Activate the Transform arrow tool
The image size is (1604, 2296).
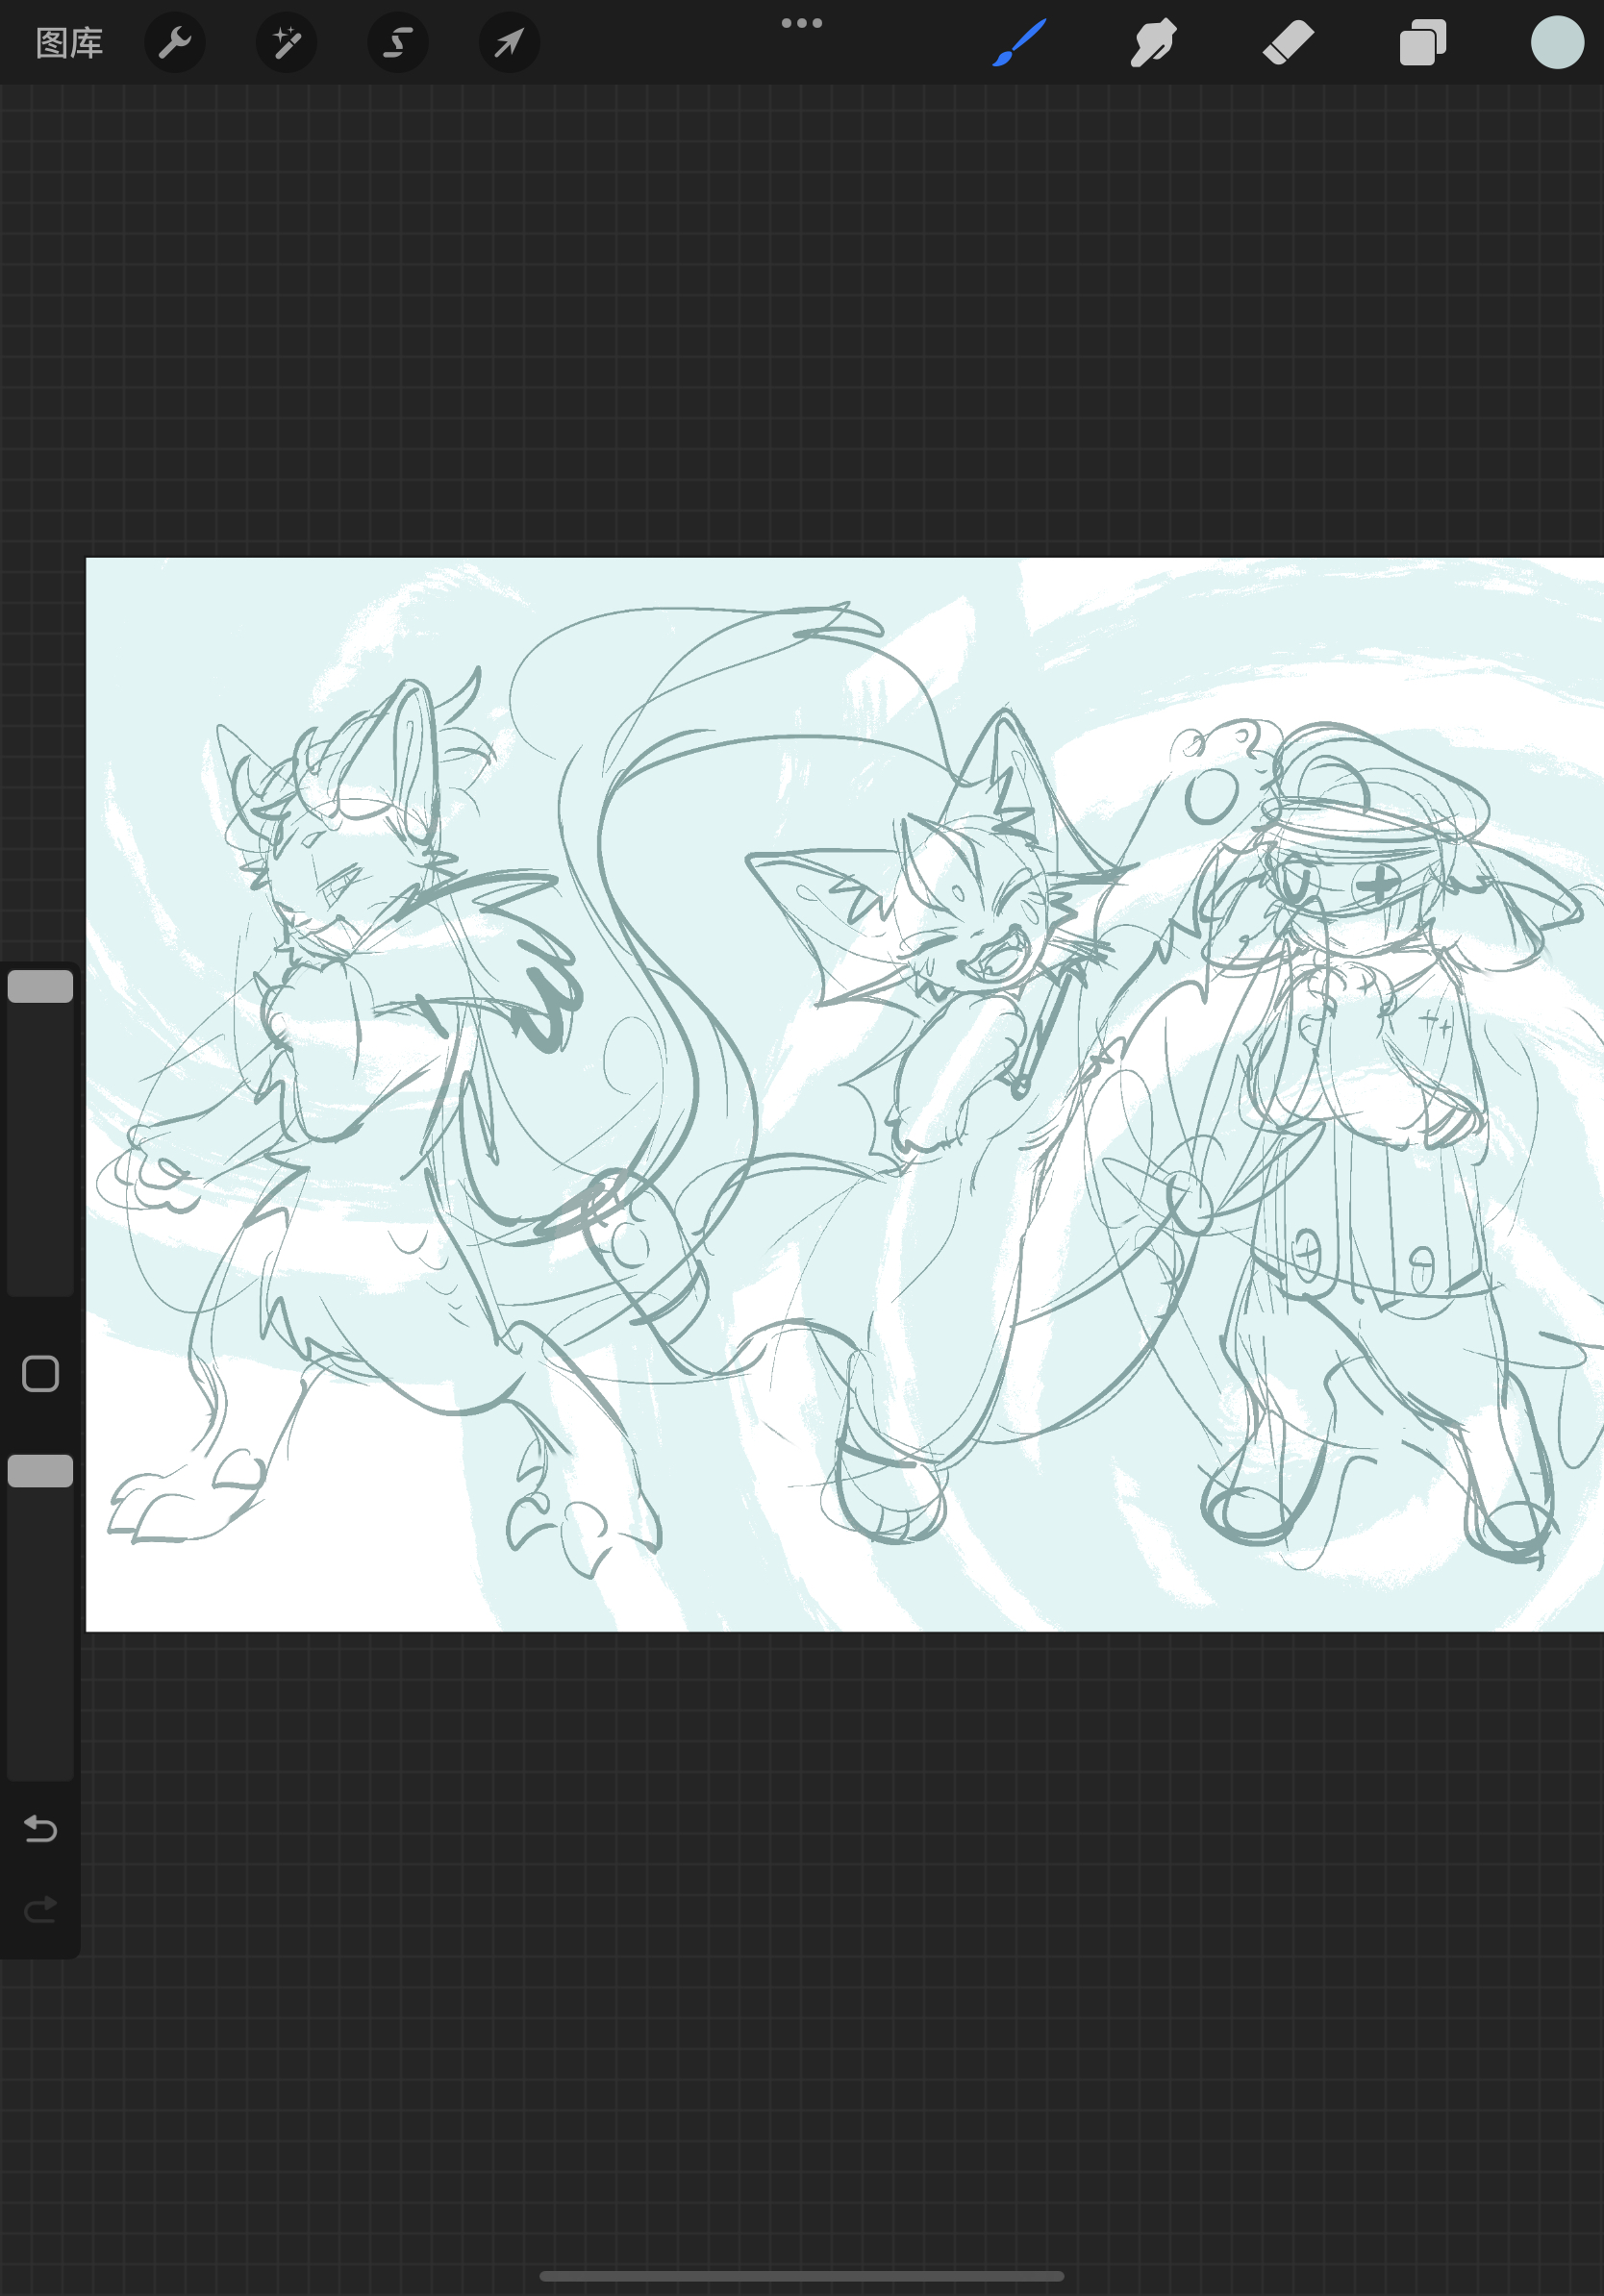pyautogui.click(x=509, y=43)
